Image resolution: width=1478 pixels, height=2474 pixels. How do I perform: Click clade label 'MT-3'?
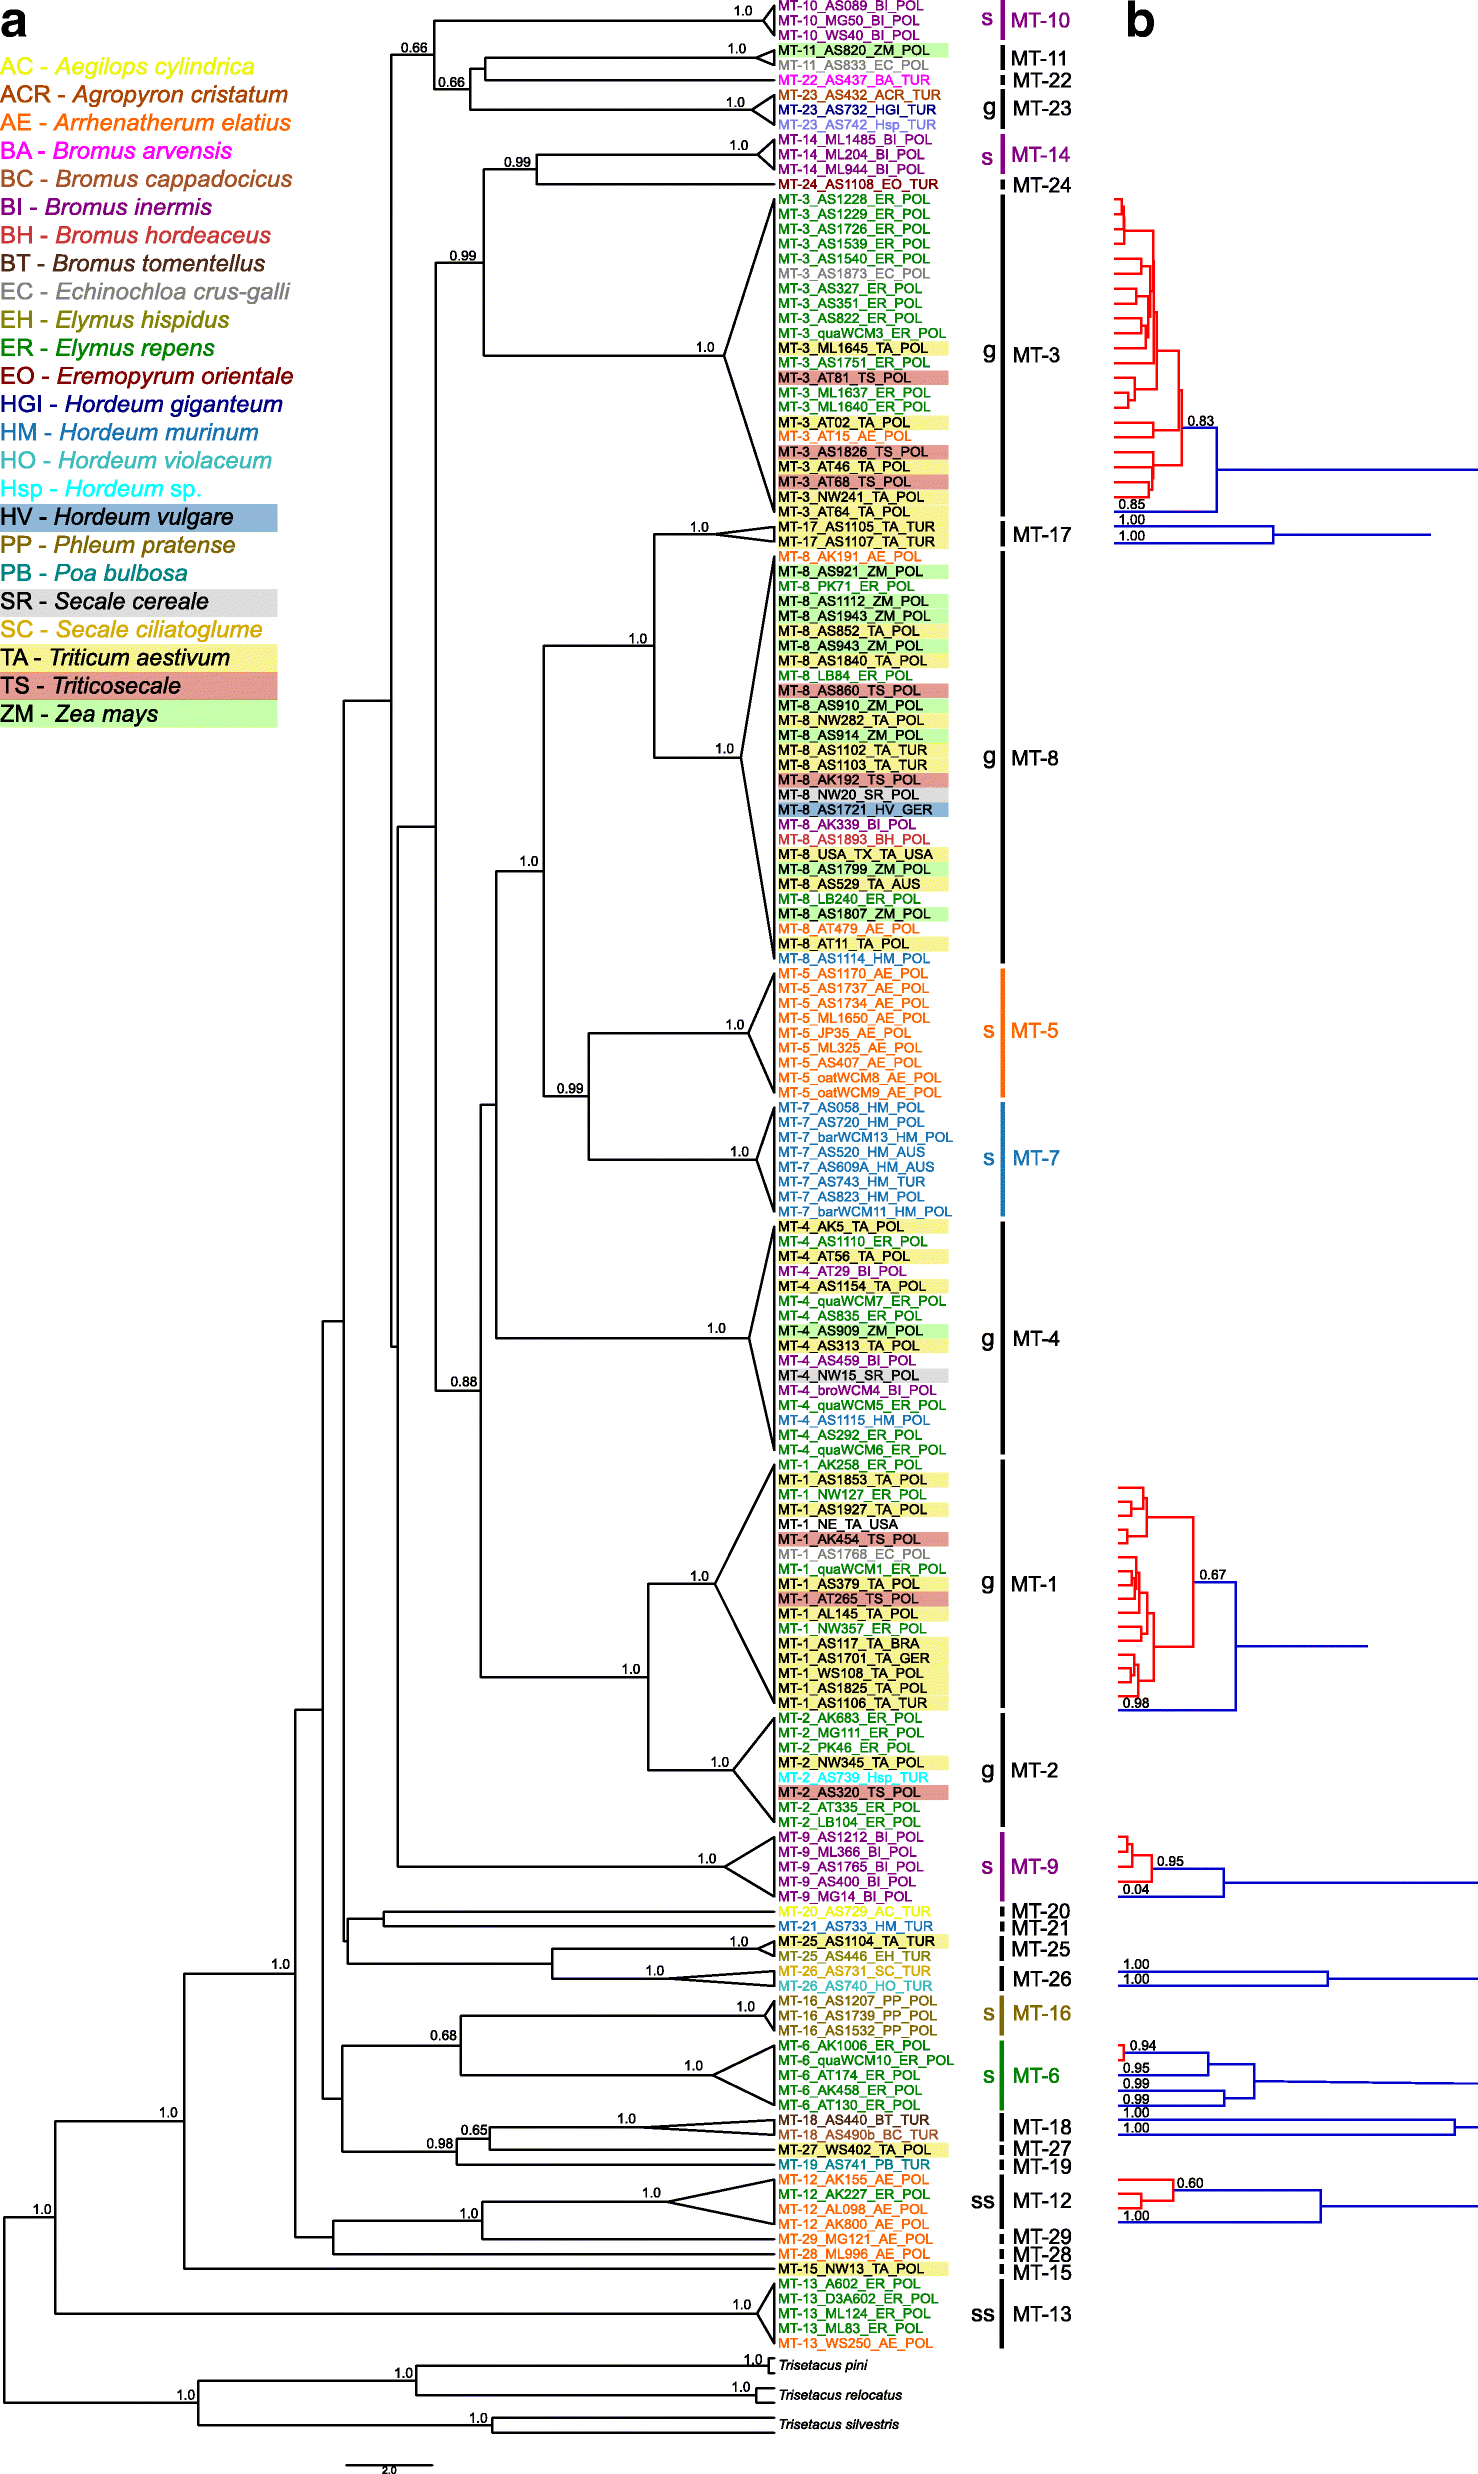(1036, 355)
